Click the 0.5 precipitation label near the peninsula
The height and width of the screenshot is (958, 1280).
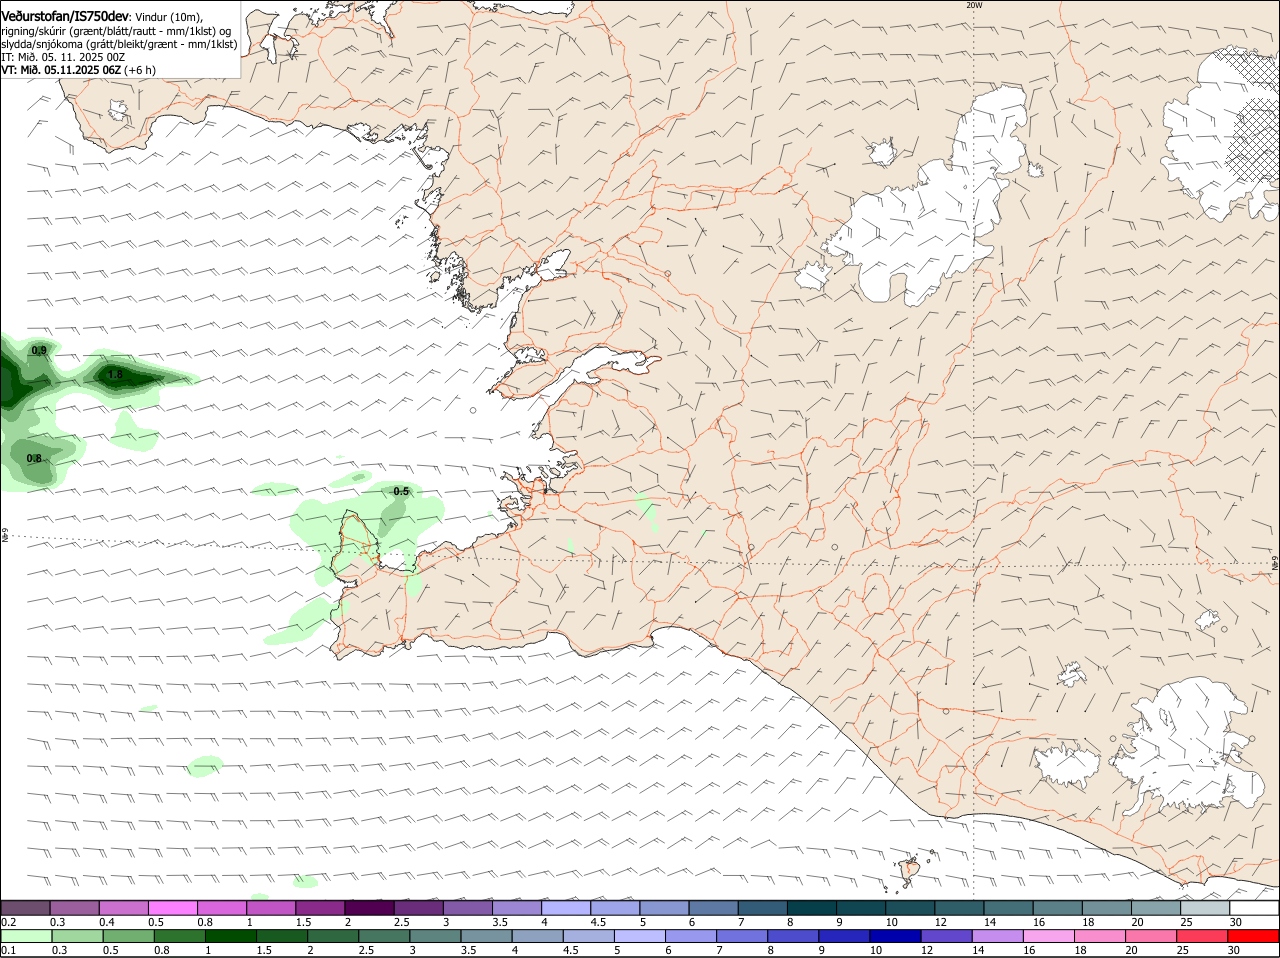point(401,491)
